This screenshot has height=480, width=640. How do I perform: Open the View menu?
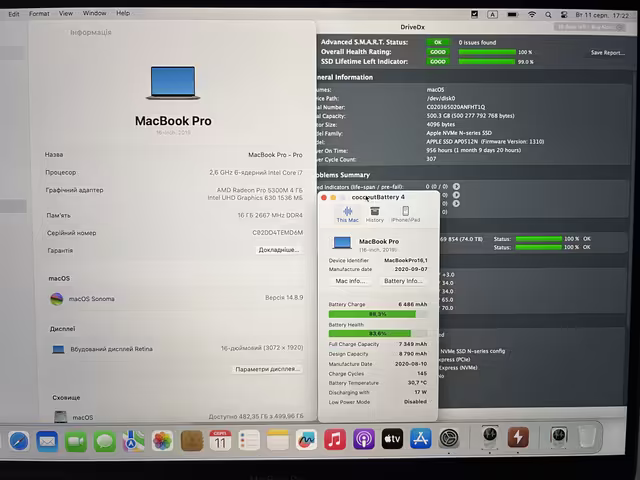click(66, 13)
